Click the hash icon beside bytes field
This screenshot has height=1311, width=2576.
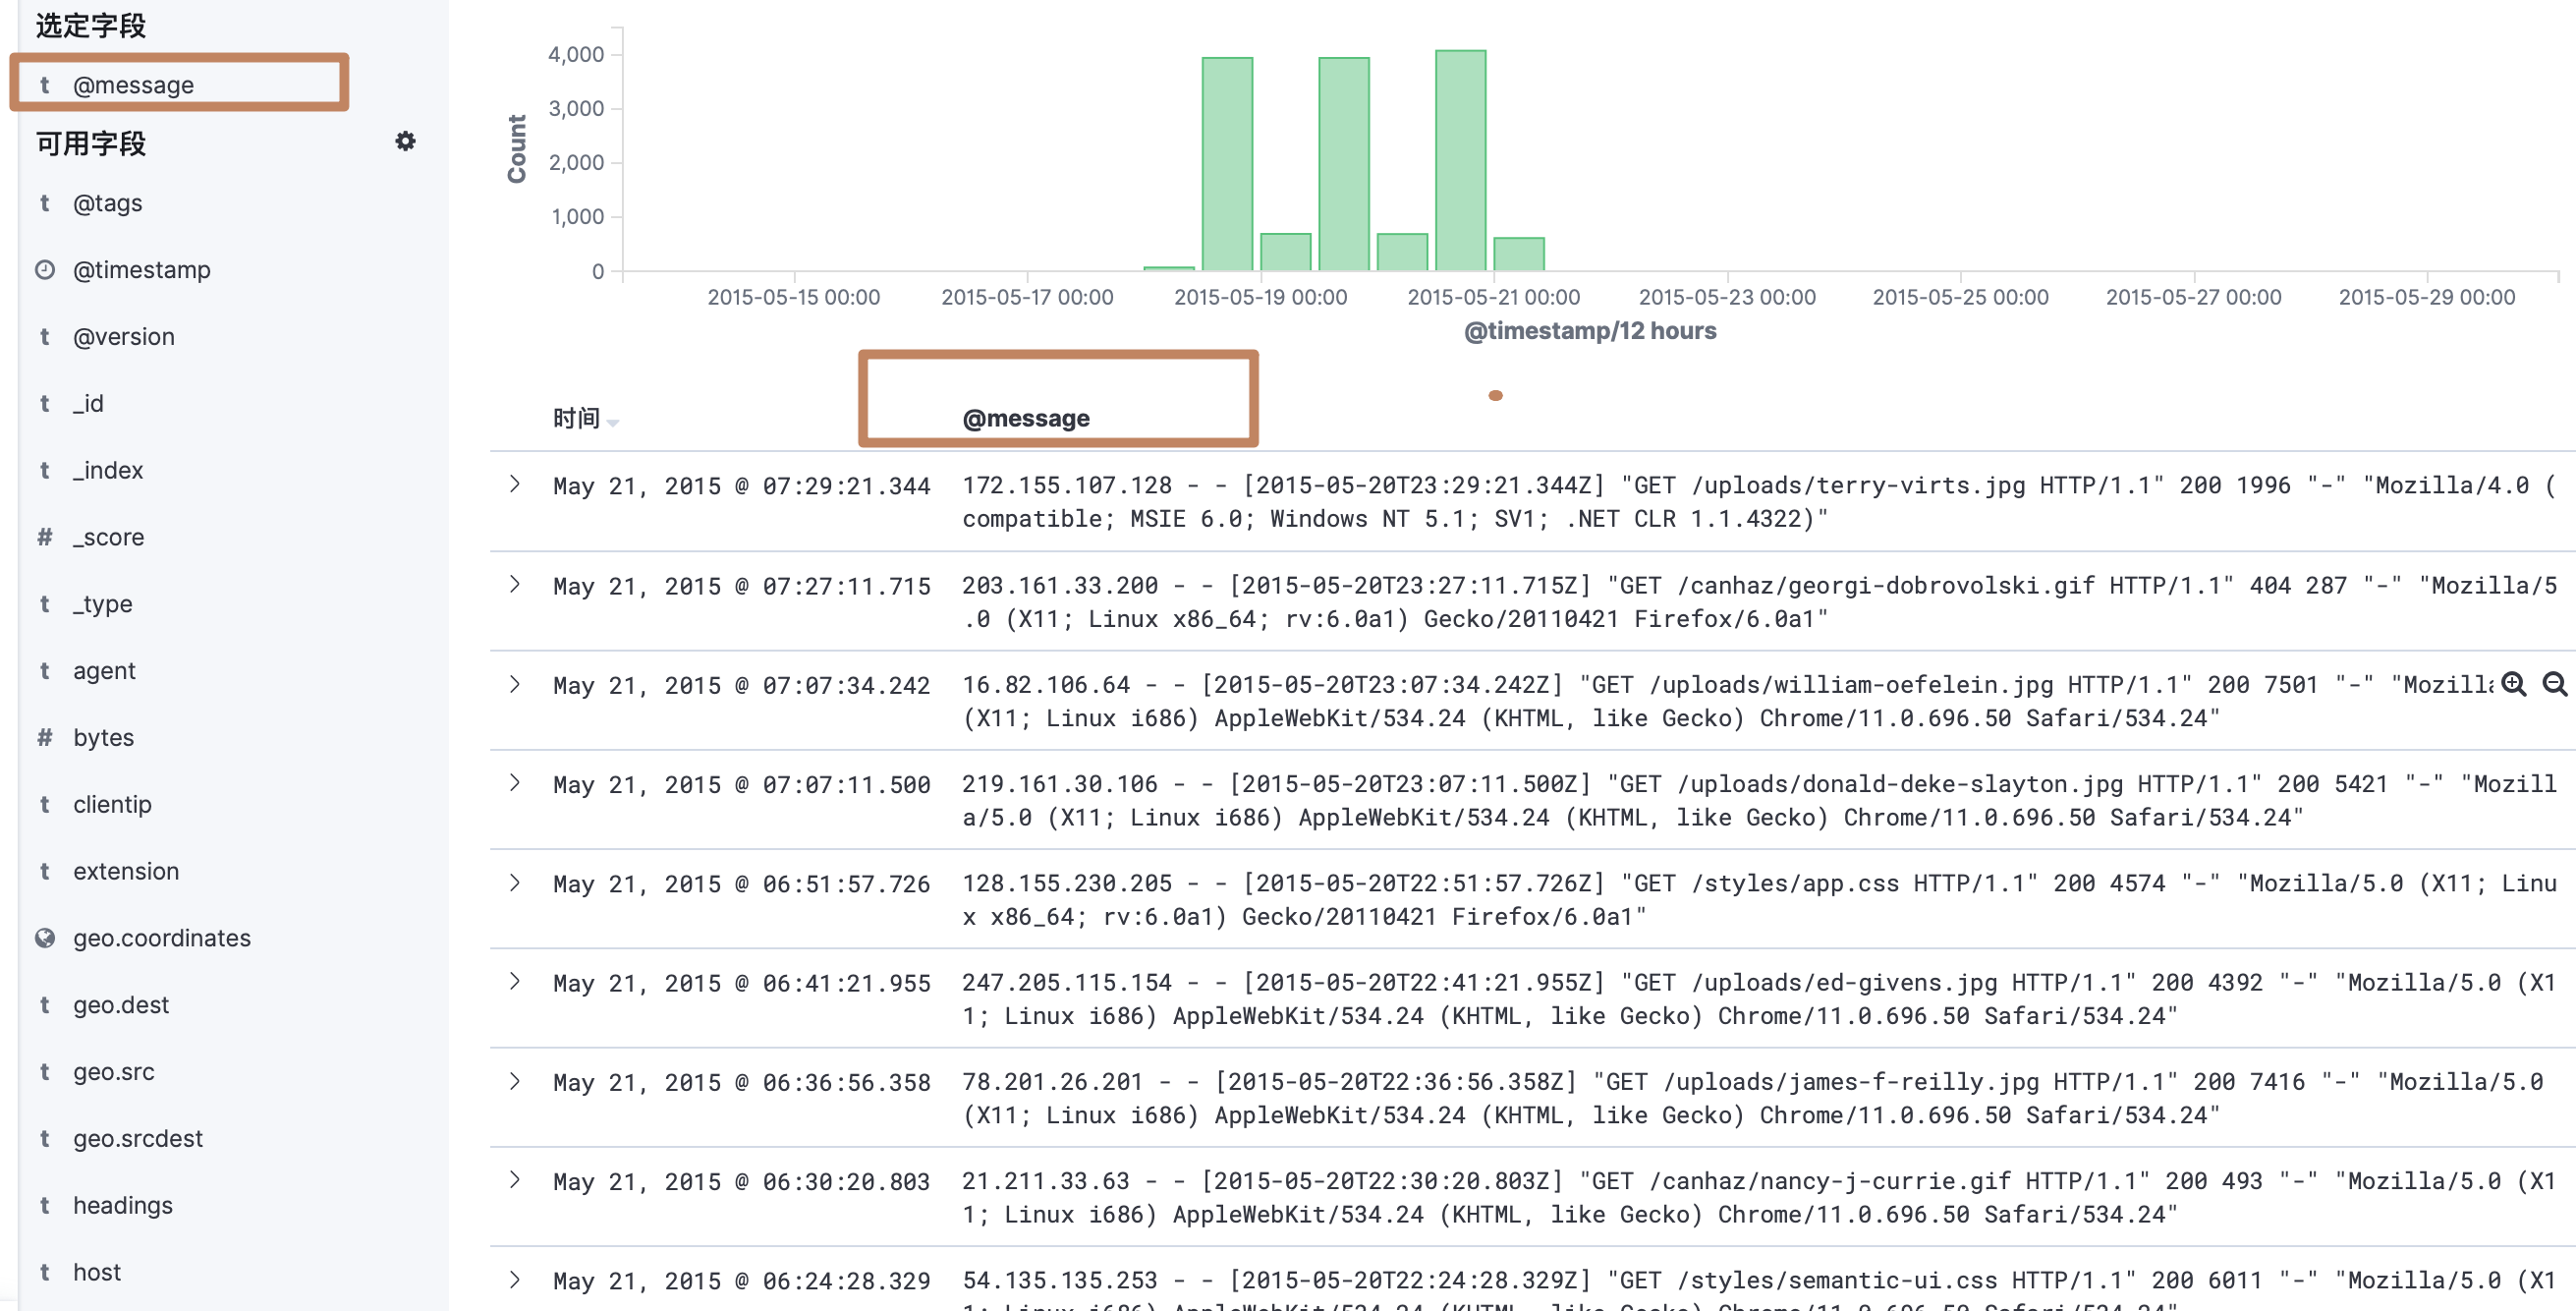pos(45,738)
